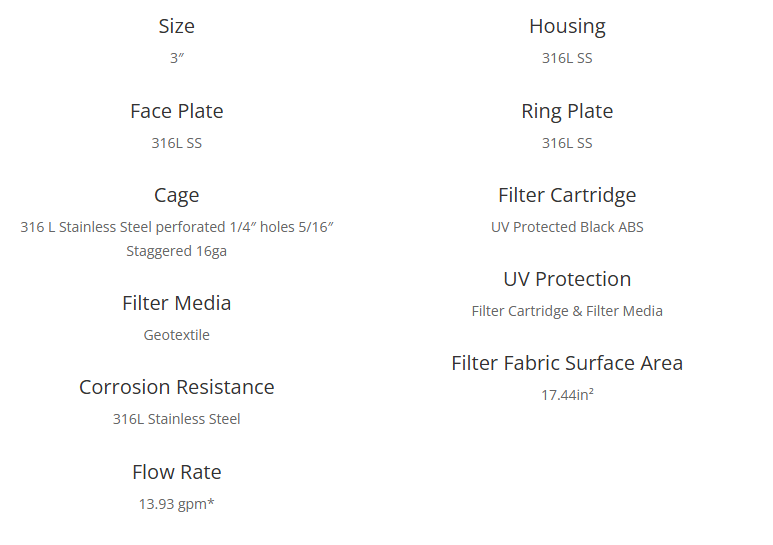The image size is (773, 545).
Task: Click the Flow Rate heading
Action: click(x=176, y=472)
